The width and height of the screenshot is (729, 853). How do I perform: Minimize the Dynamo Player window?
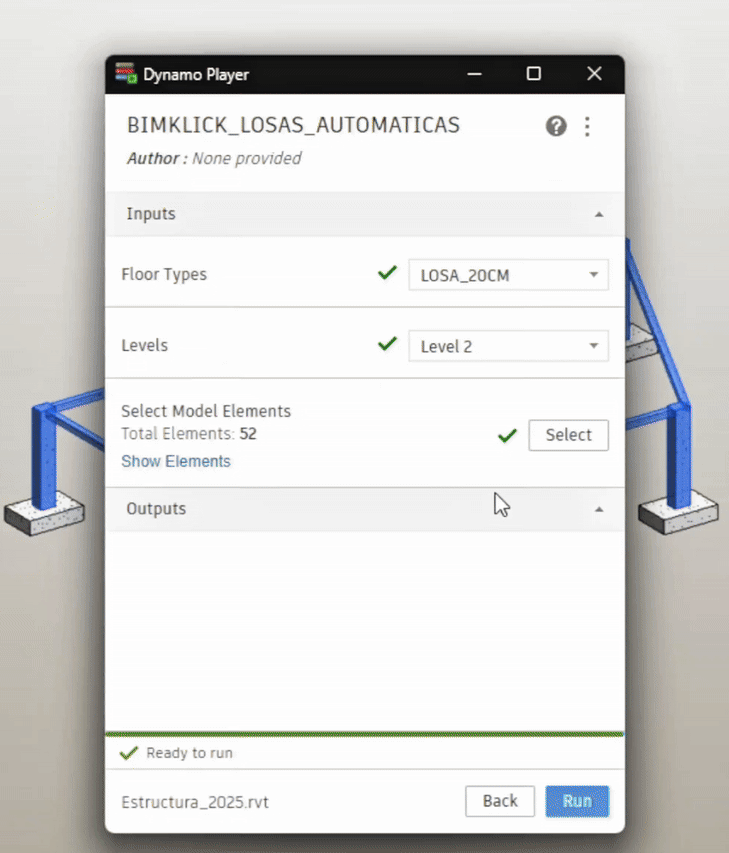(474, 74)
